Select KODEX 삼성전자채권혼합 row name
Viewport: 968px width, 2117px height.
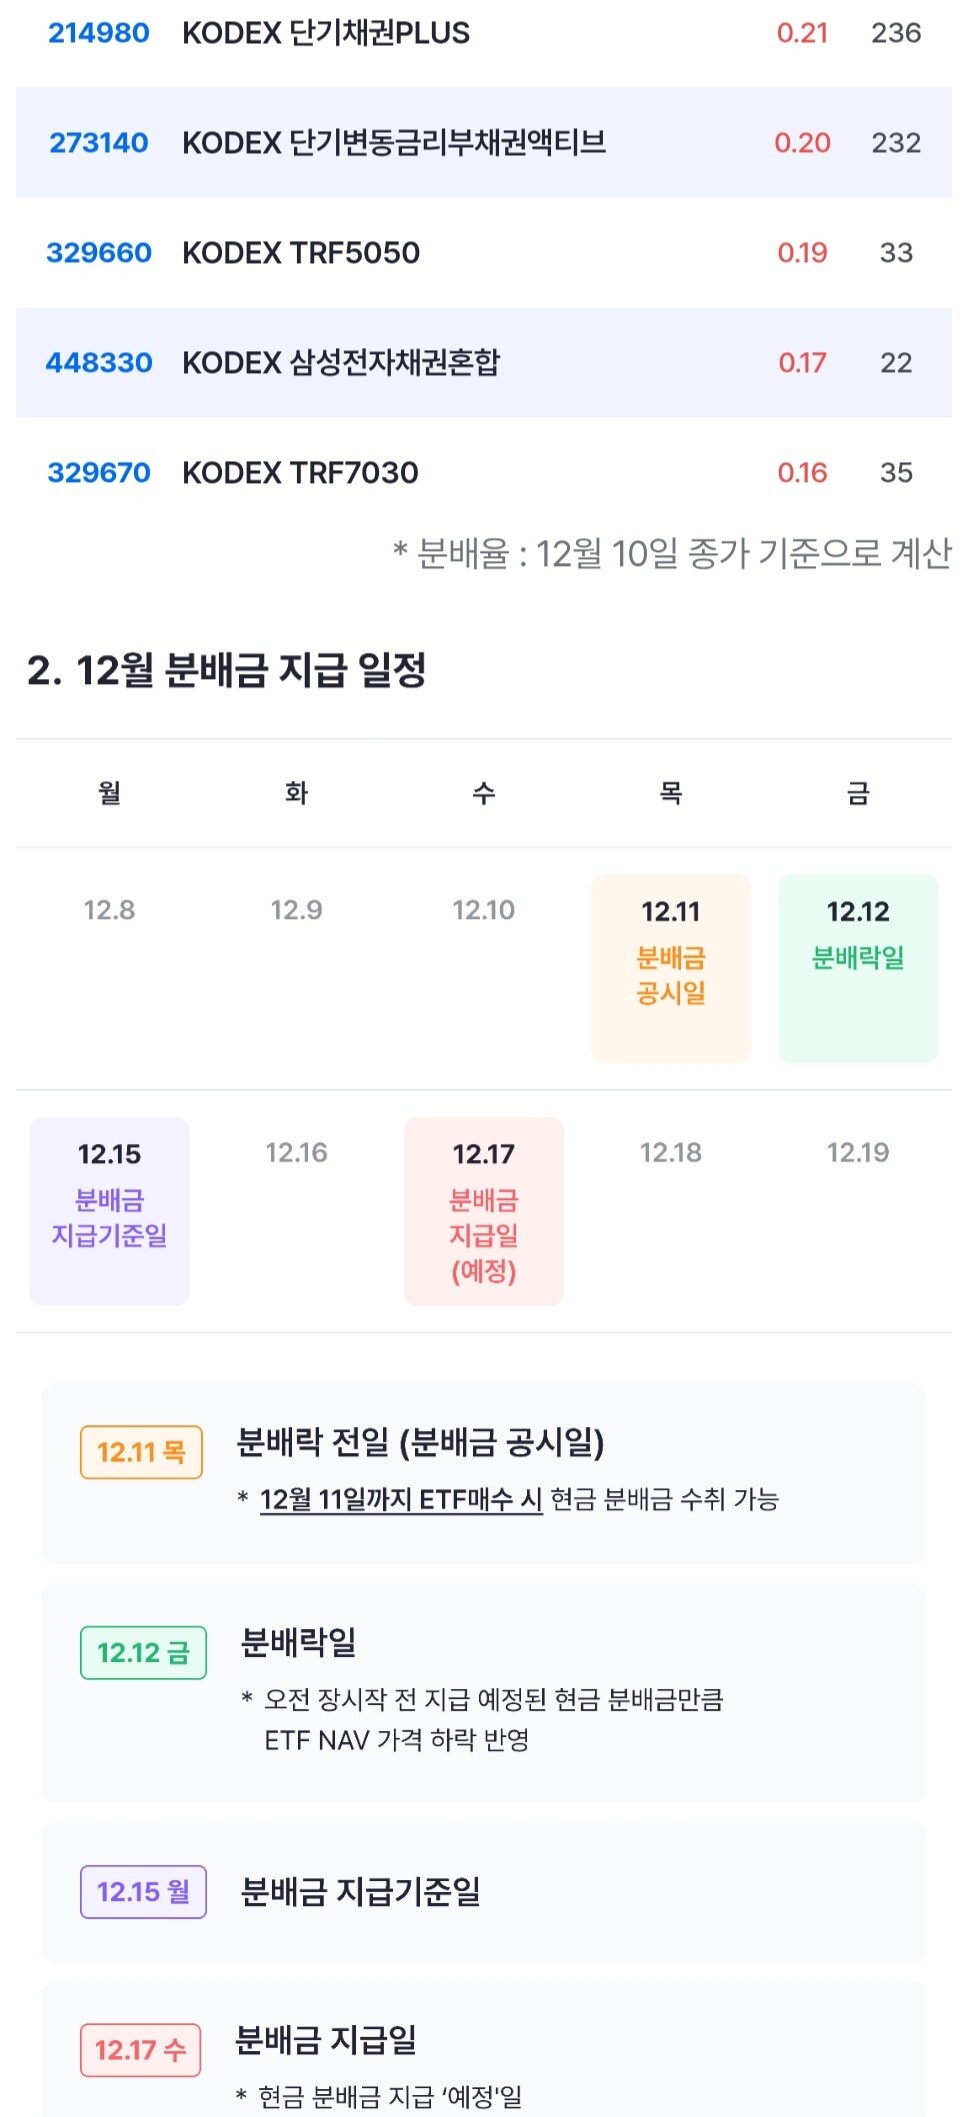click(x=341, y=363)
